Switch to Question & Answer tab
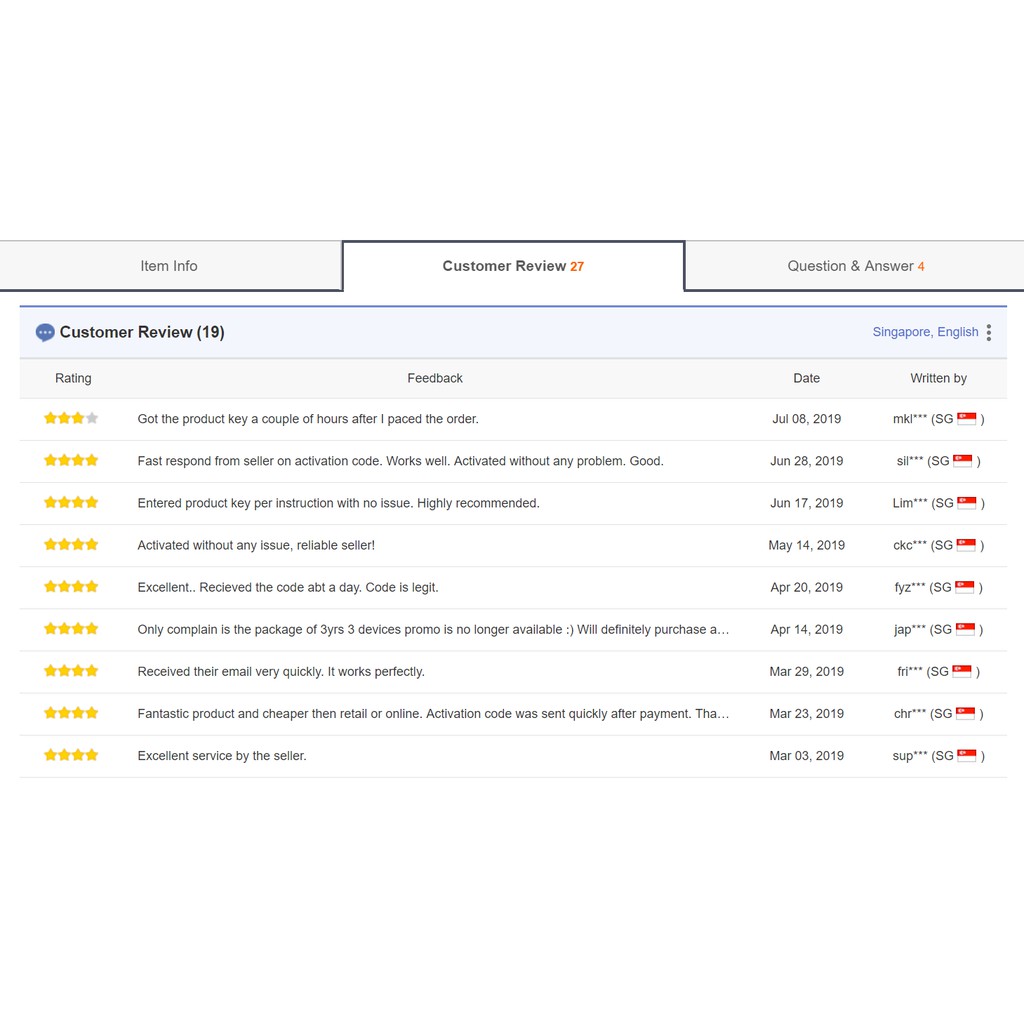This screenshot has height=1024, width=1024. tap(855, 266)
